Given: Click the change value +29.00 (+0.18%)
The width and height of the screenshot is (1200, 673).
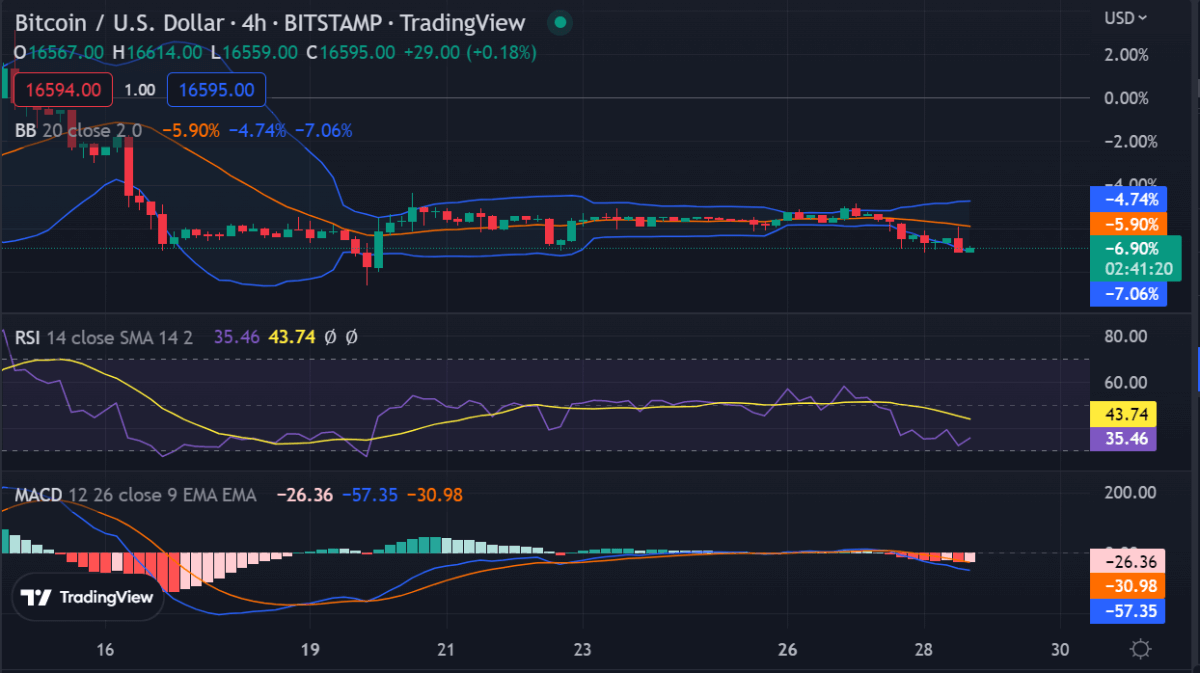Looking at the screenshot, I should (470, 52).
